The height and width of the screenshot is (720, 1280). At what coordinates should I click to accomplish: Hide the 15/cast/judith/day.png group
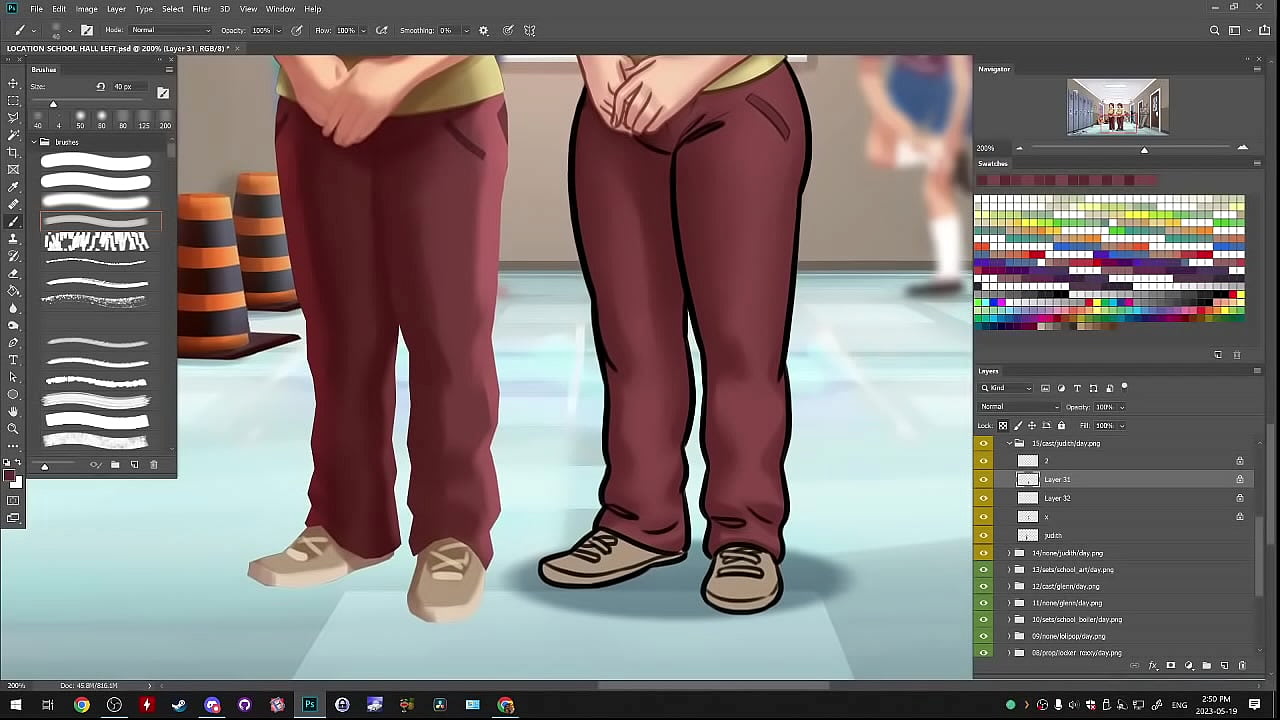point(984,443)
